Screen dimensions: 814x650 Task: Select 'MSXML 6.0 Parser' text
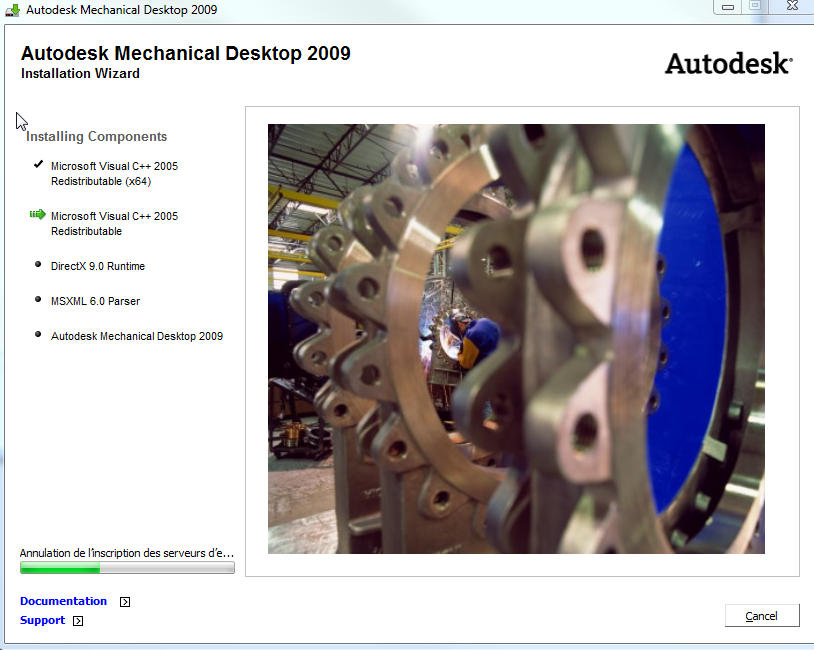click(x=95, y=301)
